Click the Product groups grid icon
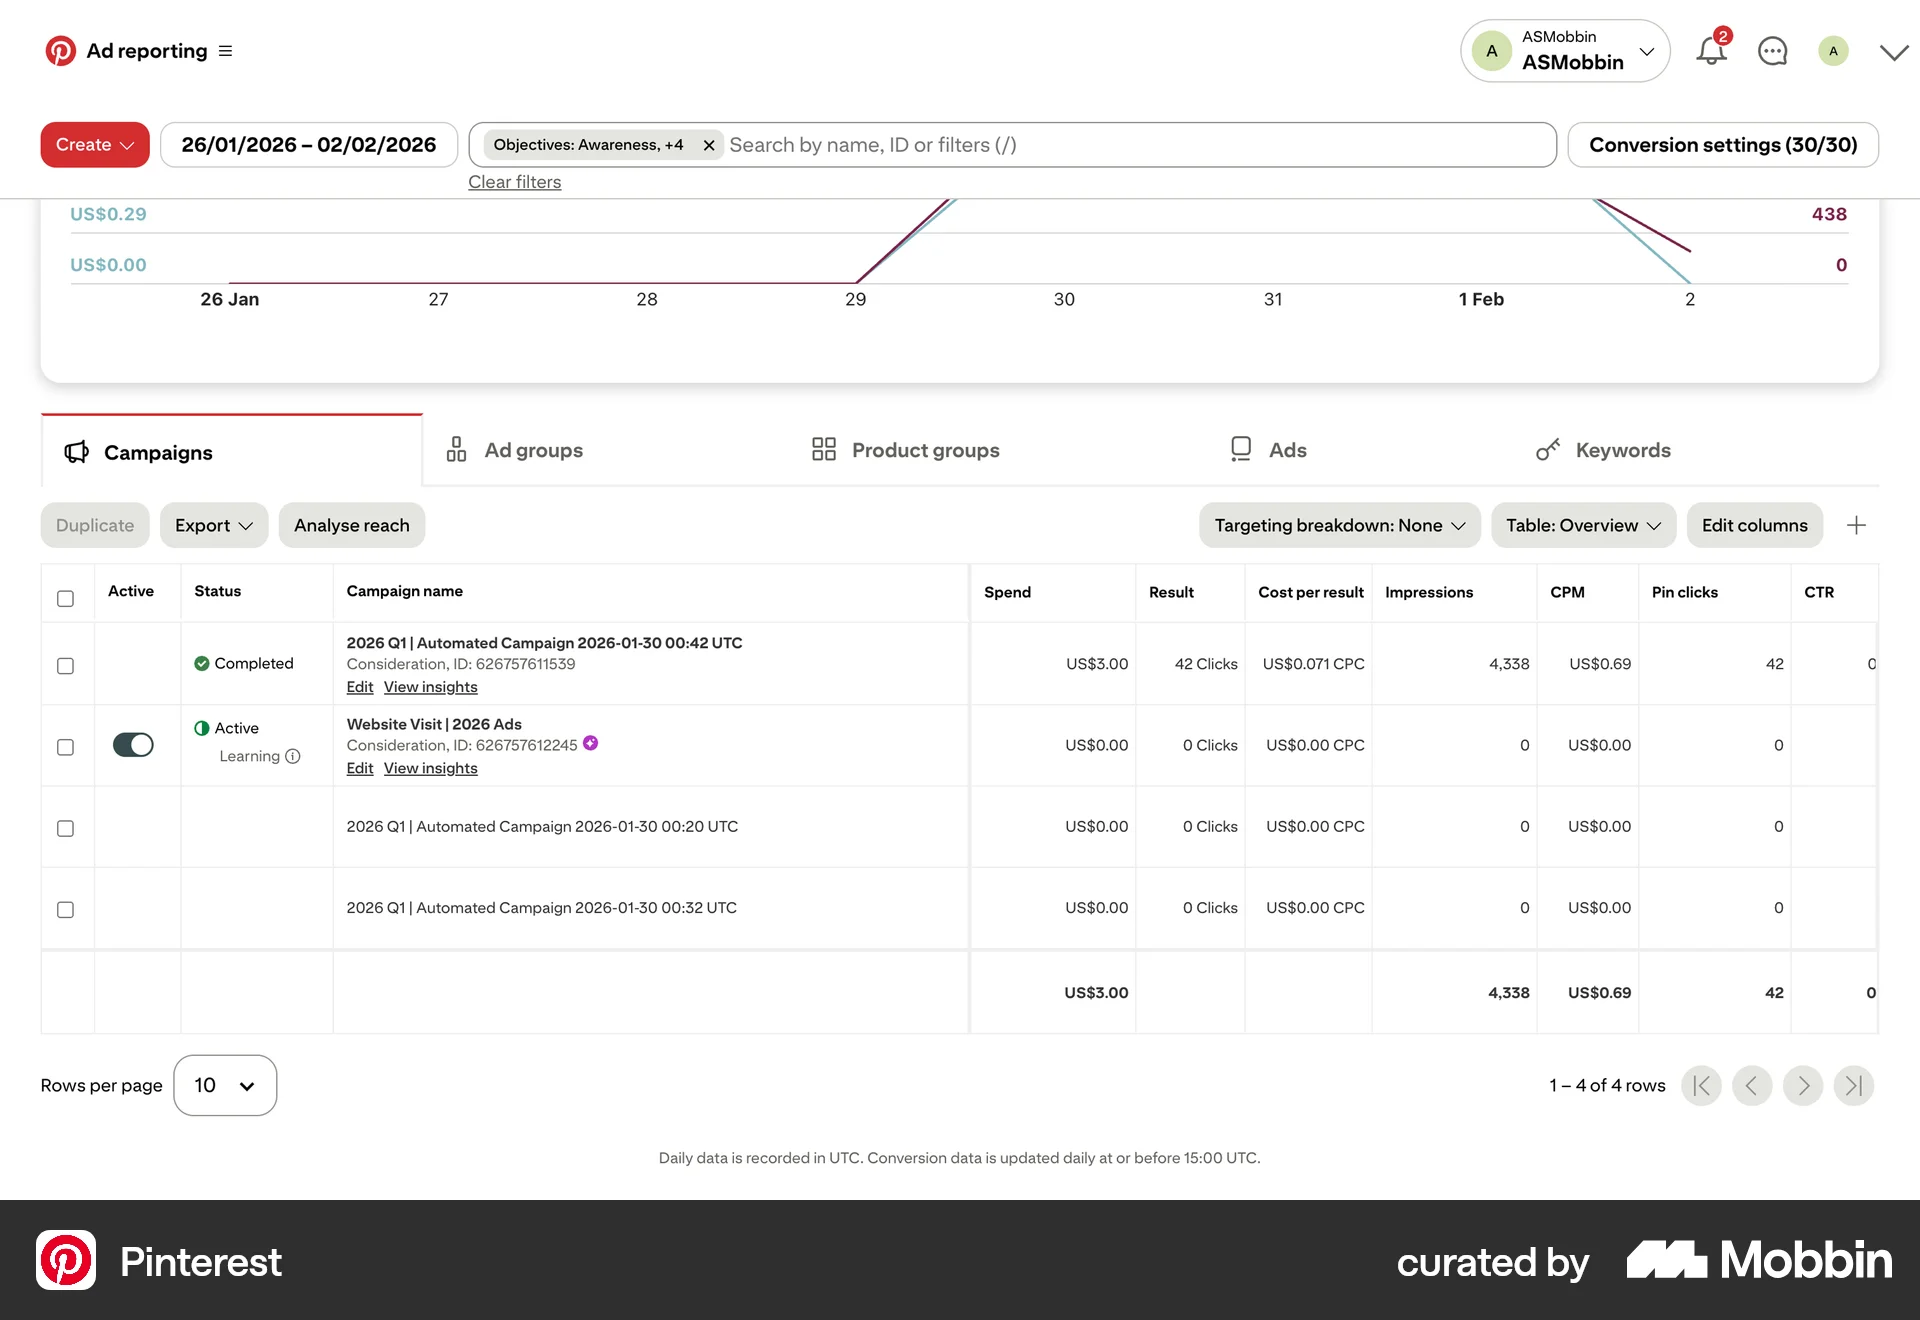The height and width of the screenshot is (1320, 1920). (823, 449)
